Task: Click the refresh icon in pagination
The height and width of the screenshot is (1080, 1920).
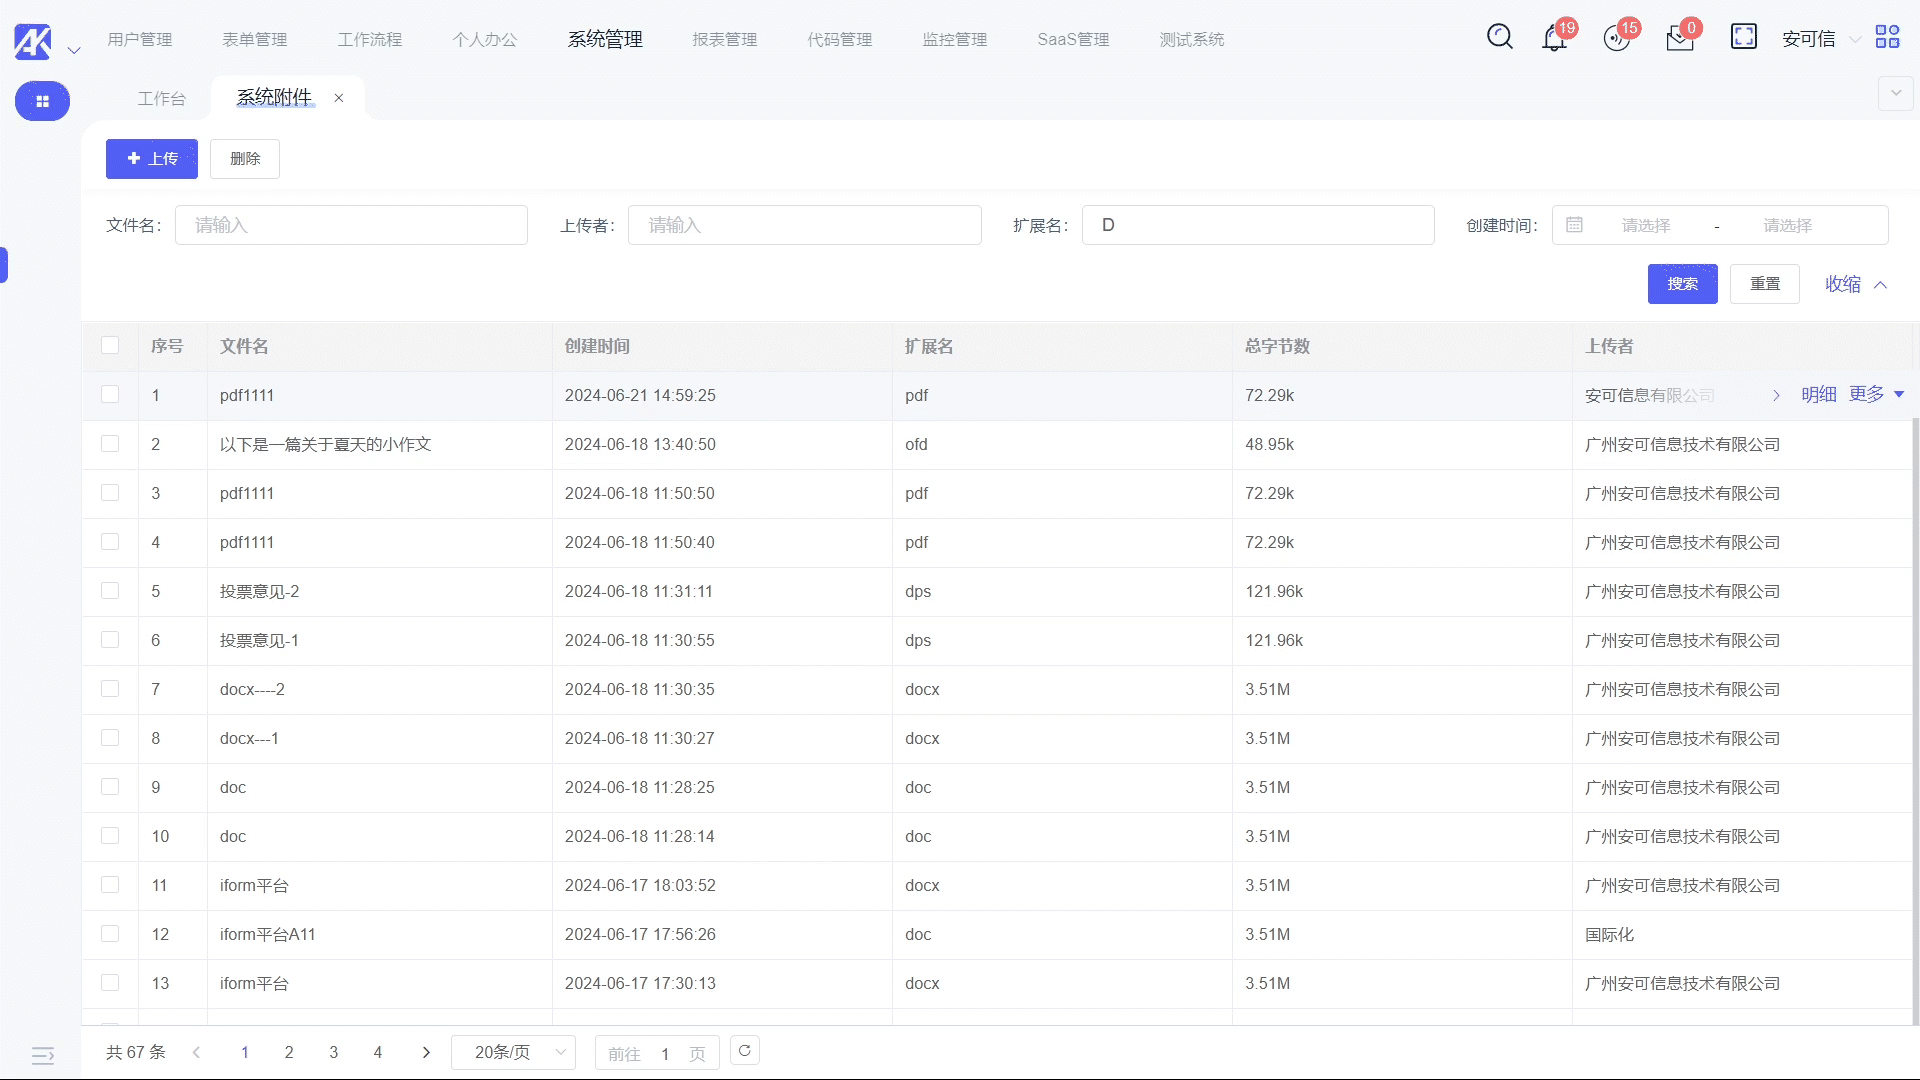Action: click(x=745, y=1051)
